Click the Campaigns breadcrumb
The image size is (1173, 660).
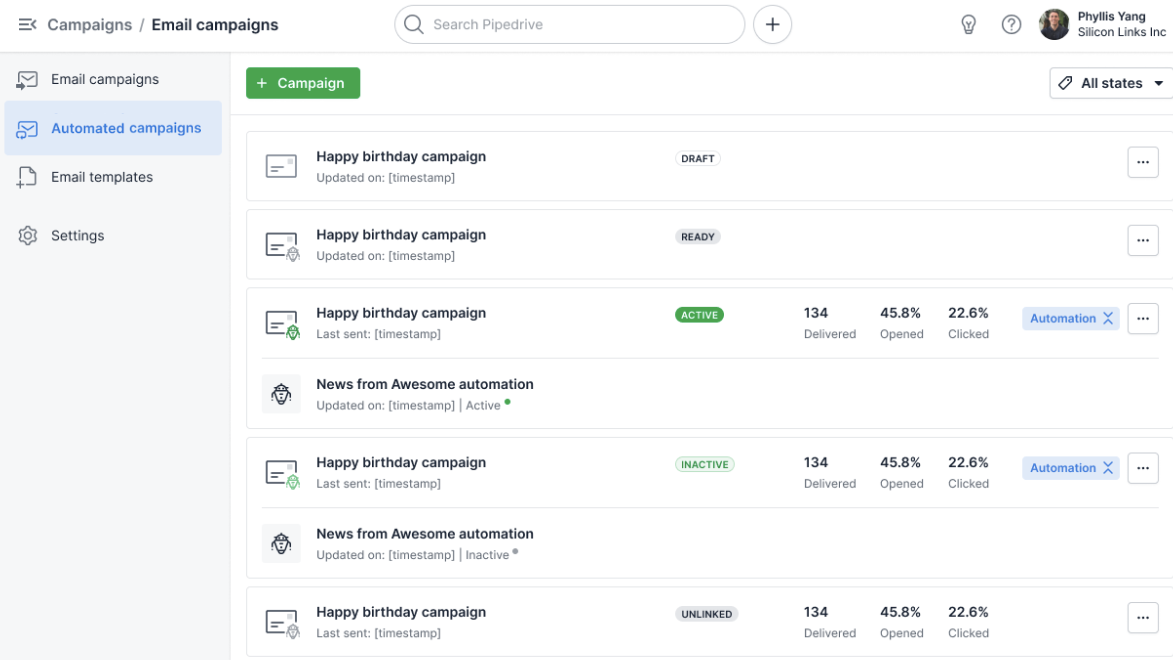pyautogui.click(x=90, y=25)
